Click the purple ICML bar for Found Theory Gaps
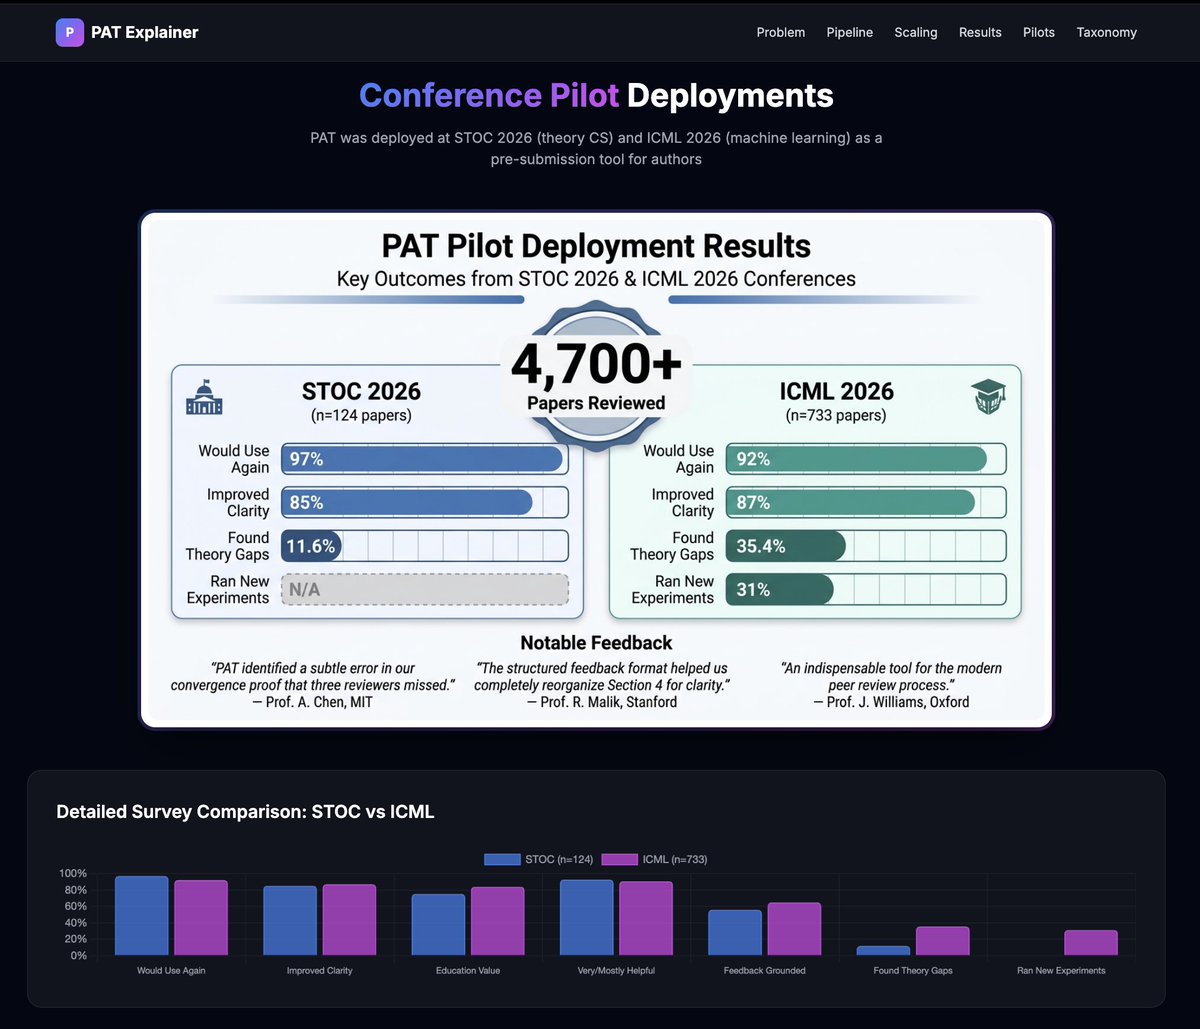This screenshot has height=1029, width=1200. point(942,941)
